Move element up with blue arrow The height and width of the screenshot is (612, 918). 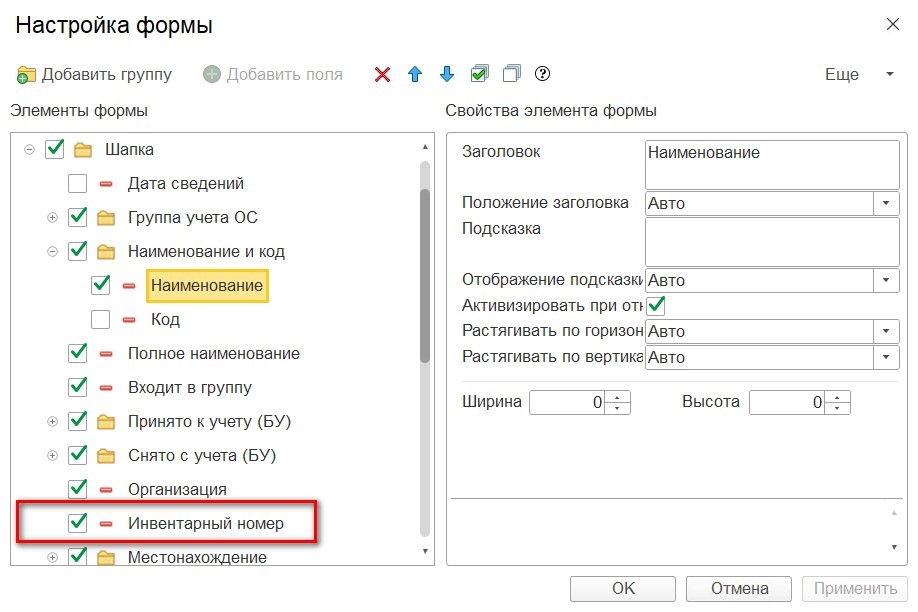(415, 74)
